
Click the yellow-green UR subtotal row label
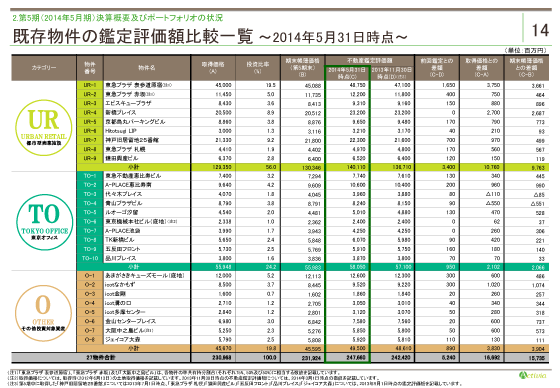[x=134, y=167]
